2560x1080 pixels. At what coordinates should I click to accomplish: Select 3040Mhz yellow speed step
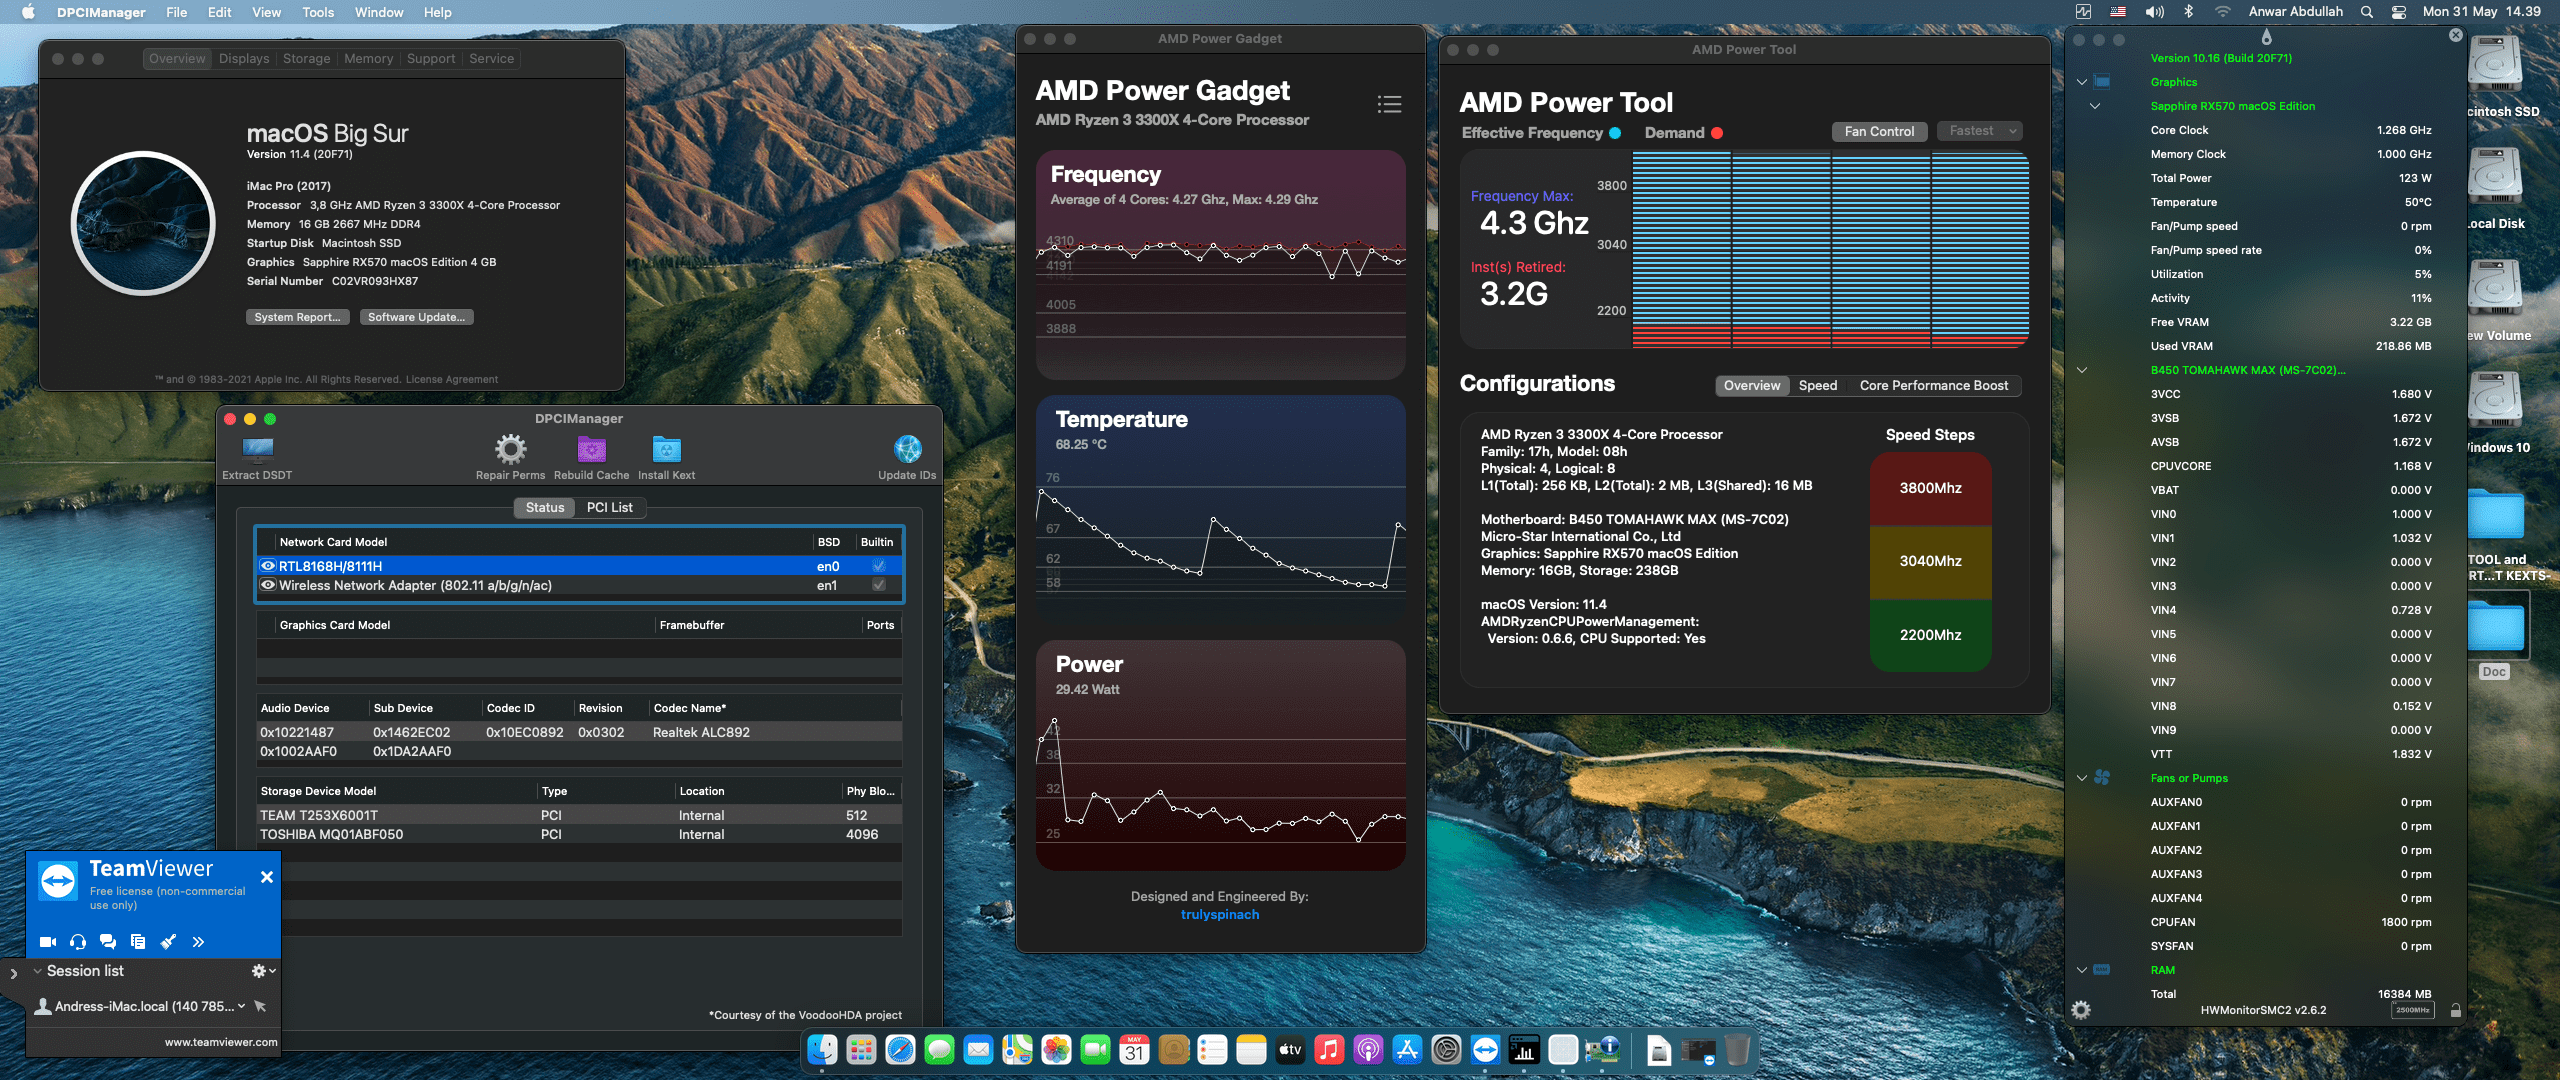pyautogui.click(x=1930, y=561)
